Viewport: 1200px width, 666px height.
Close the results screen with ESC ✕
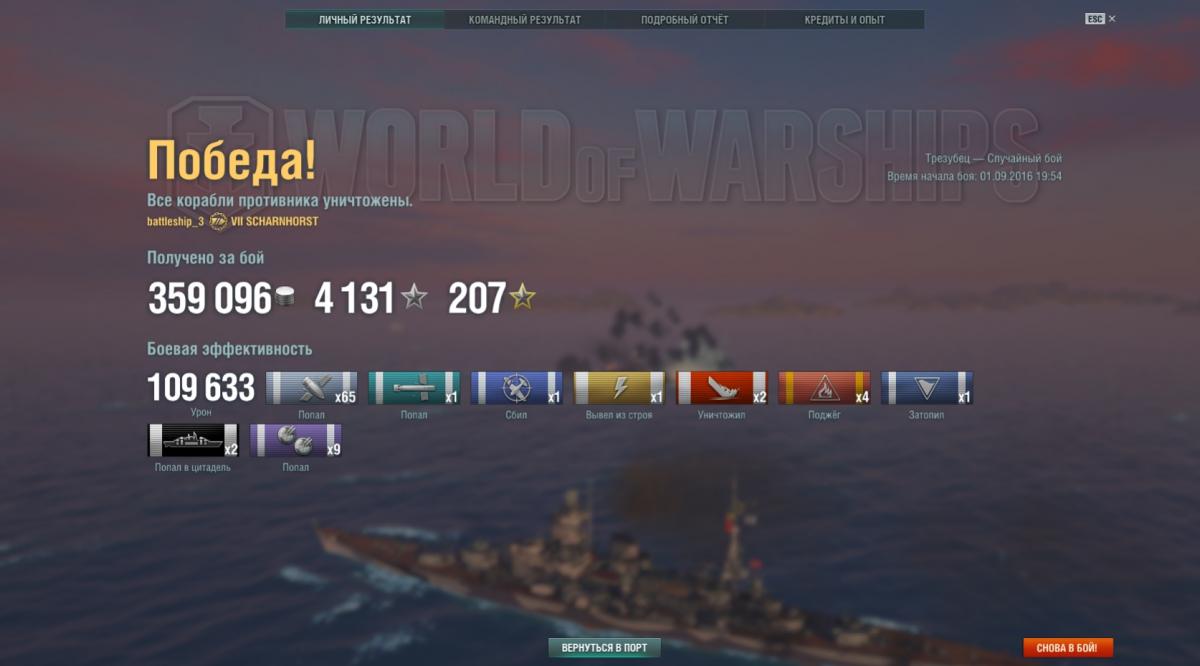pyautogui.click(x=1101, y=19)
